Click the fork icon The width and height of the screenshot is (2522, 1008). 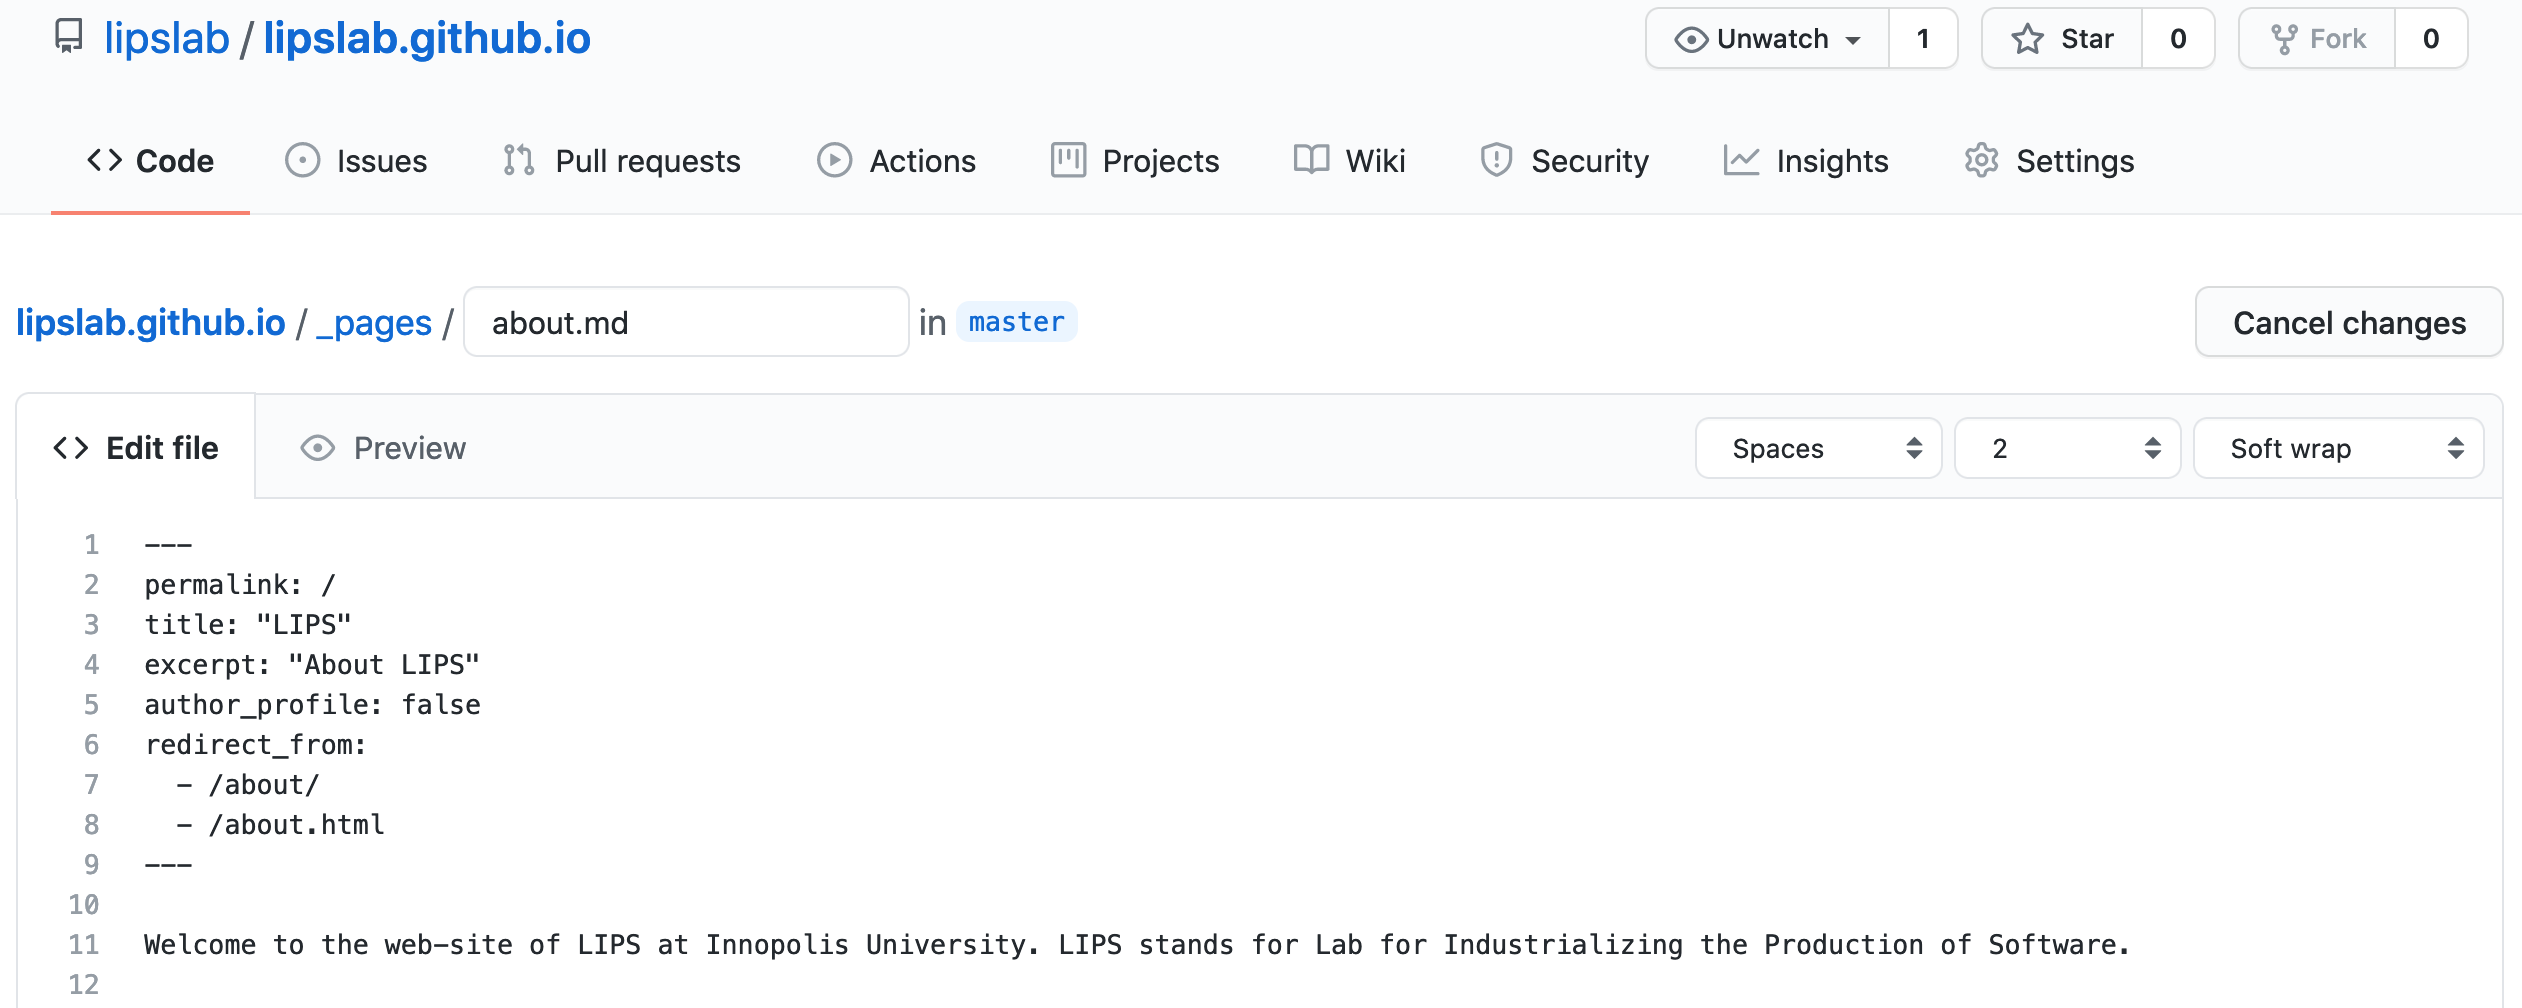[x=2283, y=39]
